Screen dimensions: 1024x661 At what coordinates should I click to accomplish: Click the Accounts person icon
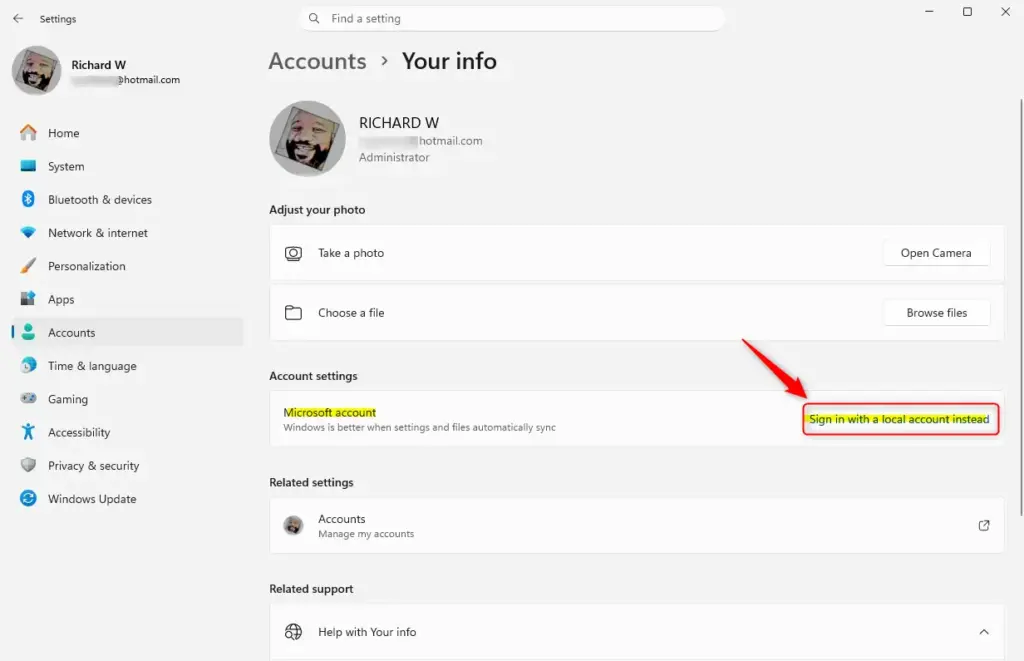pos(28,332)
